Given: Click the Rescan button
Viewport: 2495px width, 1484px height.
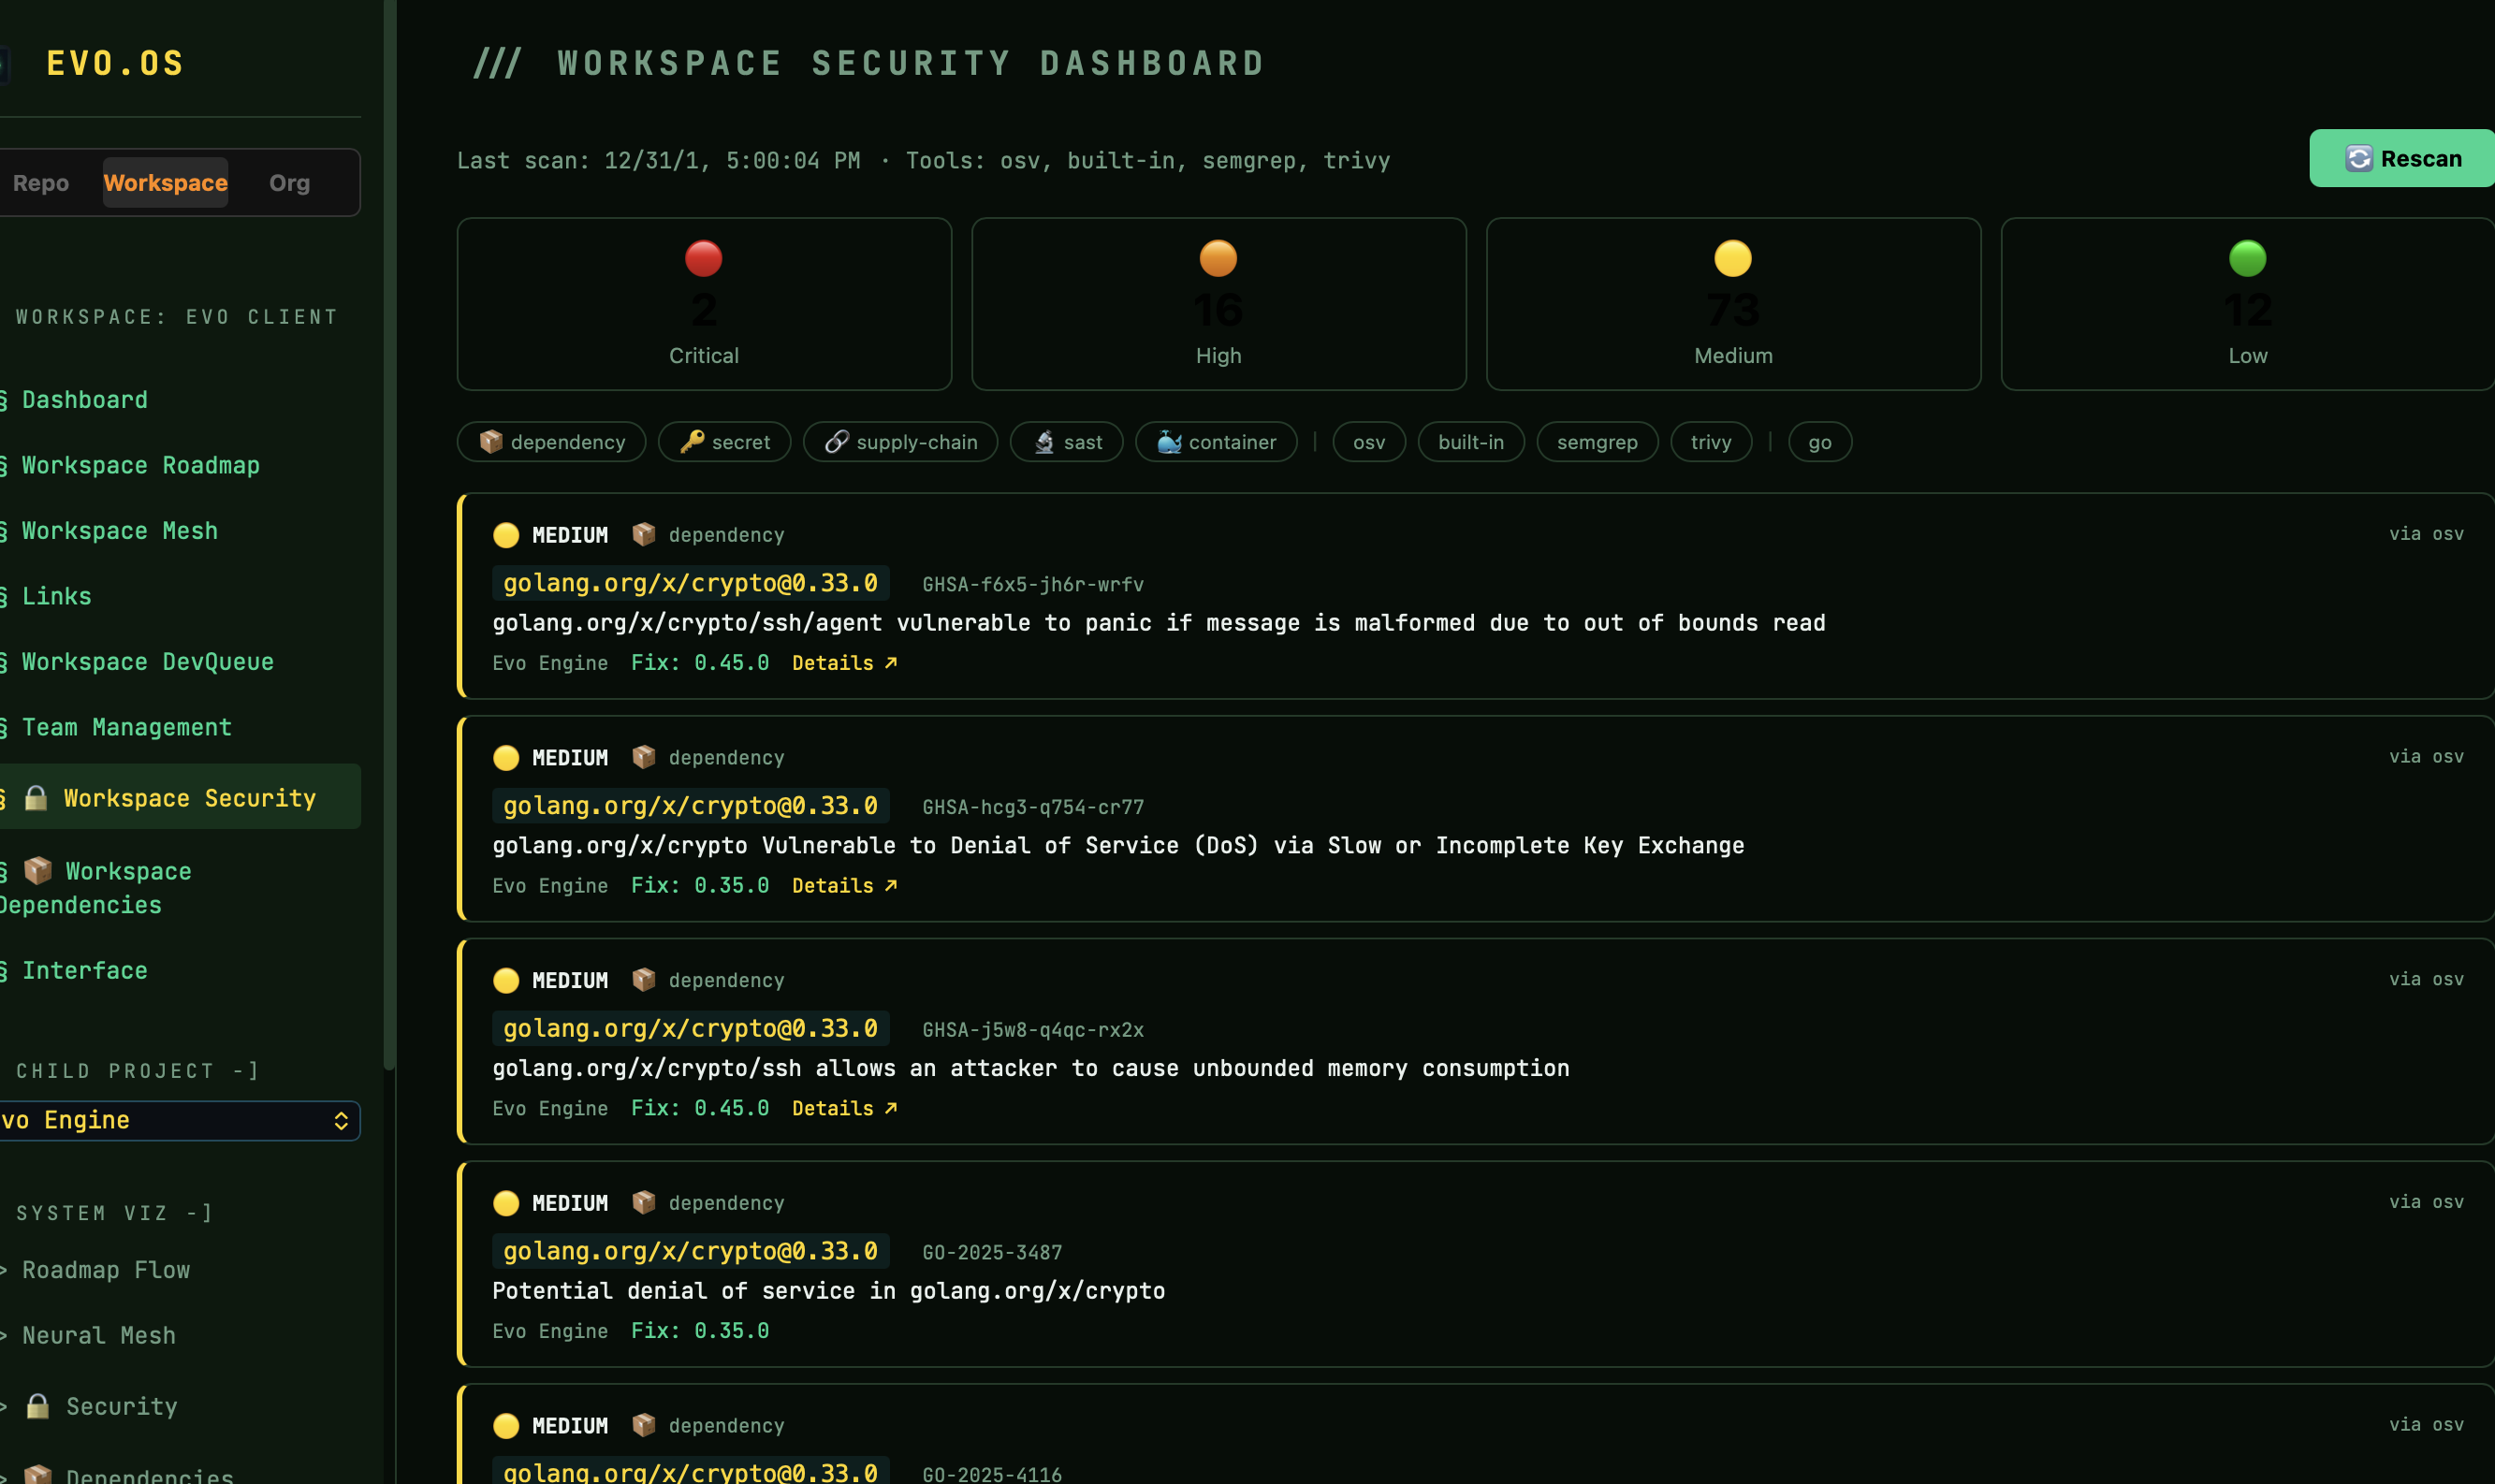Looking at the screenshot, I should coord(2402,158).
